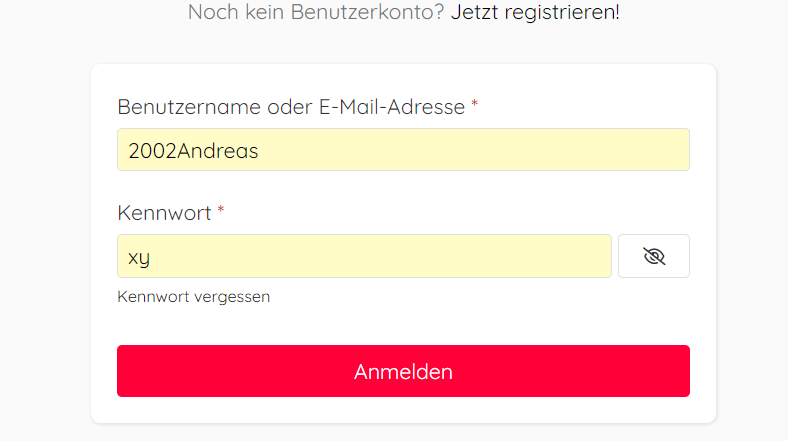Click into the Kennwort input field

[364, 256]
